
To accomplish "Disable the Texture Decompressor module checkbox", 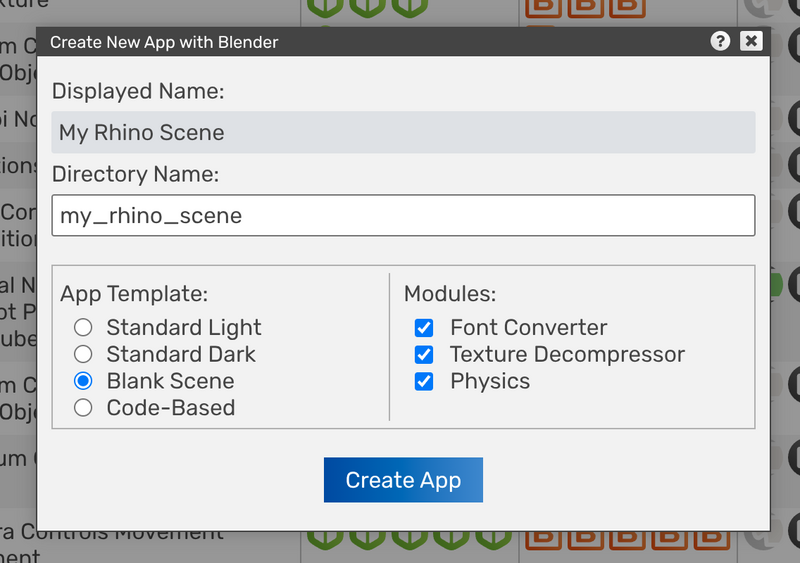I will click(424, 354).
